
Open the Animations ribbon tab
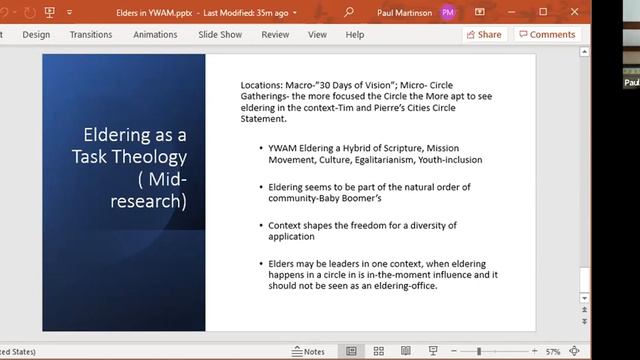[155, 35]
